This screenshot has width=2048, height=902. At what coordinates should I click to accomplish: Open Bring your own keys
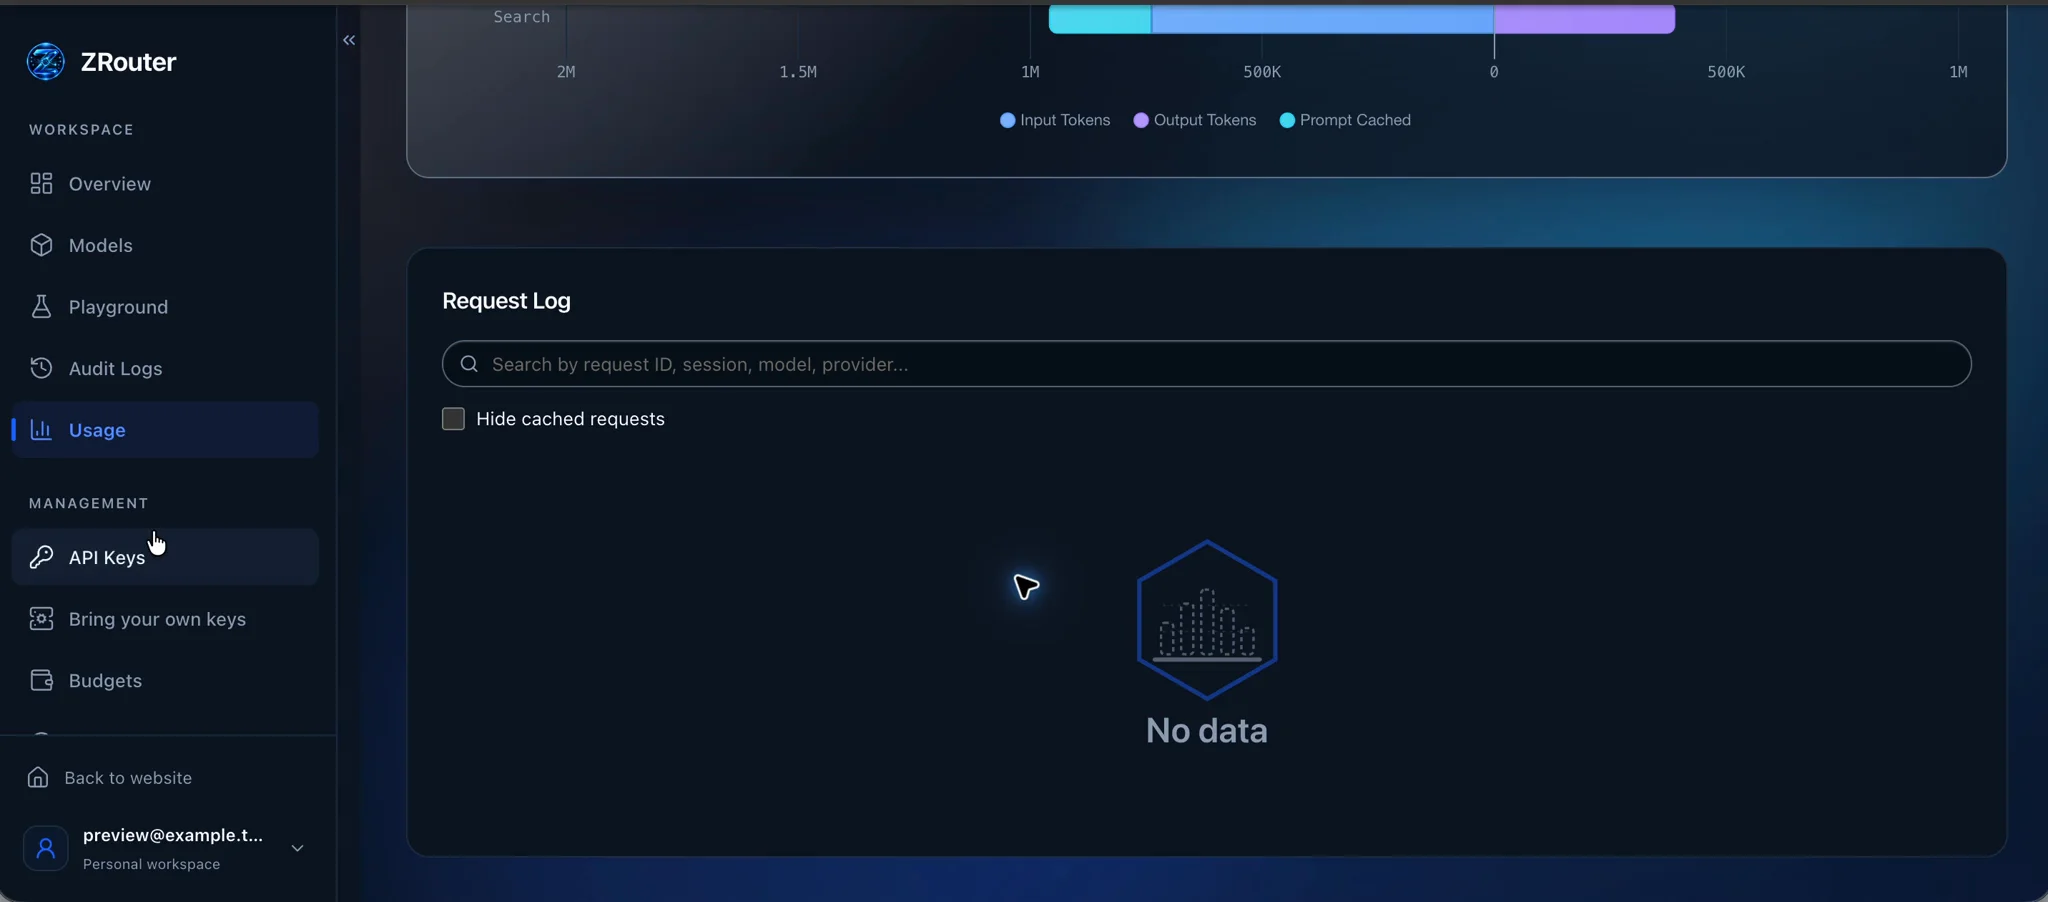pos(165,619)
